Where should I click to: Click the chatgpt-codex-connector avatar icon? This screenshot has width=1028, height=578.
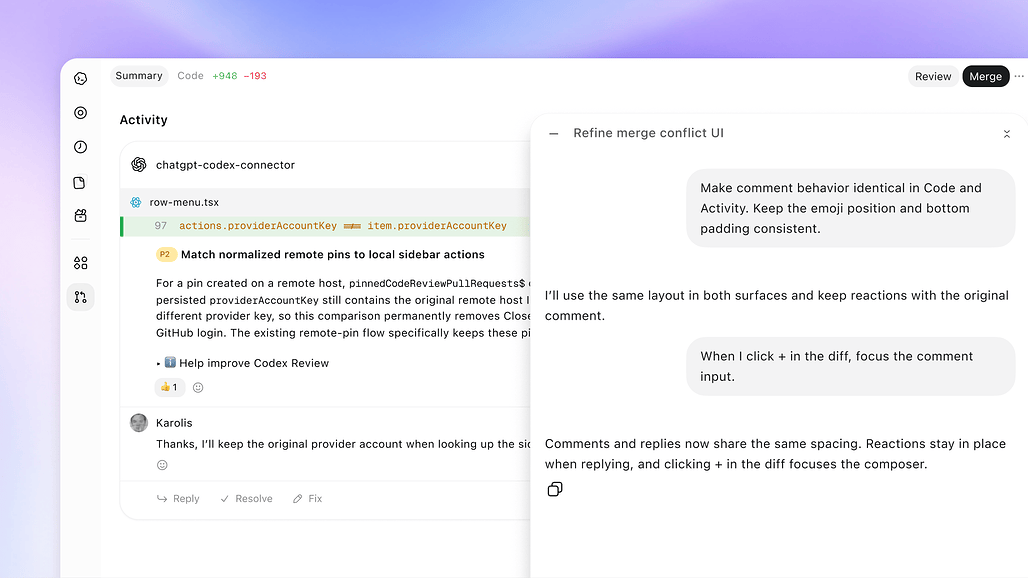[x=139, y=164]
